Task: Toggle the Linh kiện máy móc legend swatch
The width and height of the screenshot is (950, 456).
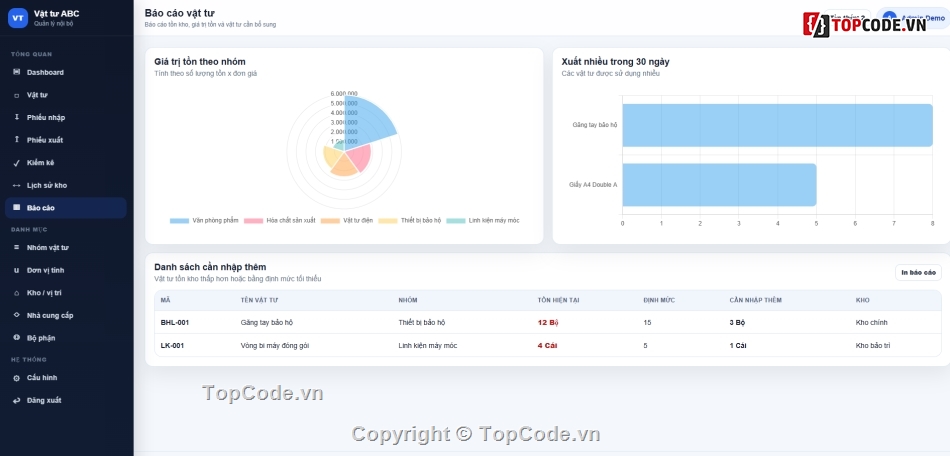Action: pyautogui.click(x=456, y=221)
